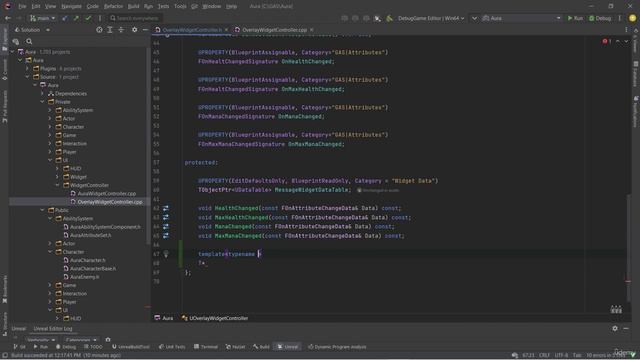Click the build hammer icon in toolbar

389,18
